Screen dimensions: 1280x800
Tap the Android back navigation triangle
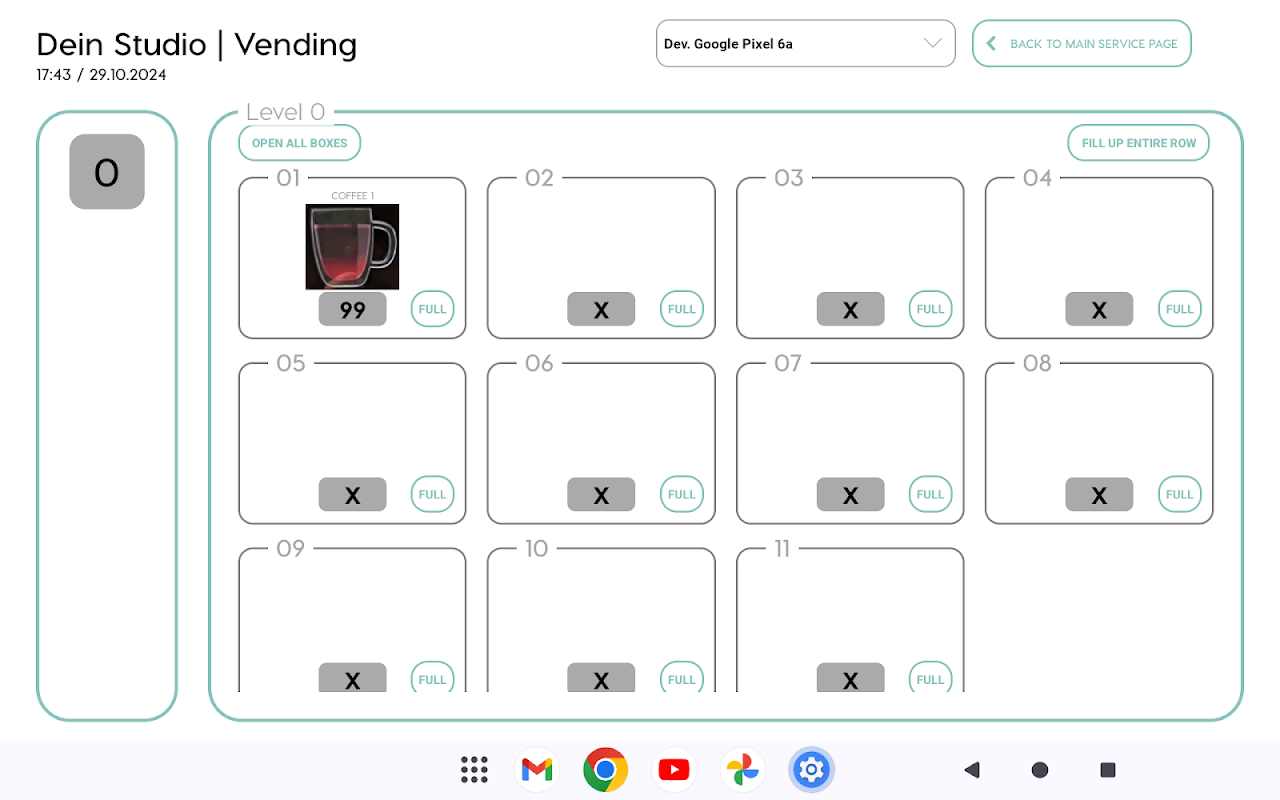(x=972, y=770)
